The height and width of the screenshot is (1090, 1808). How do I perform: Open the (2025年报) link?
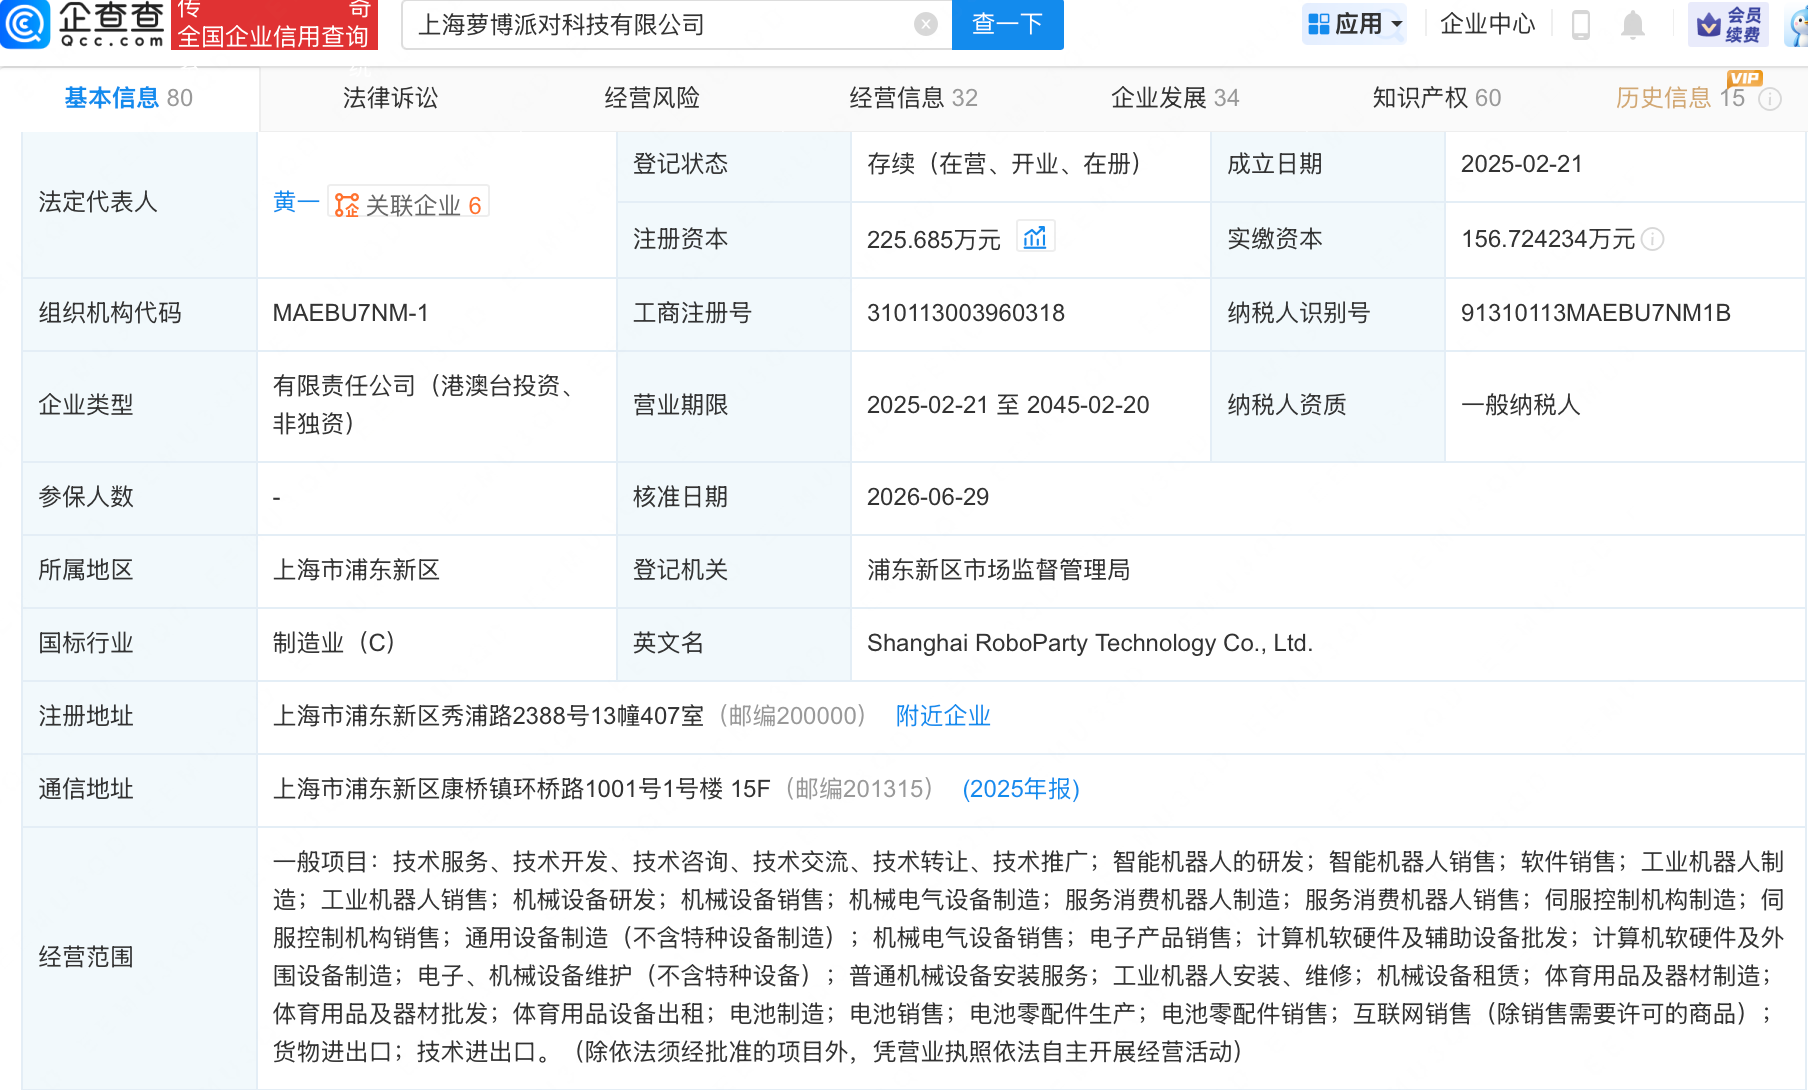[x=1021, y=789]
